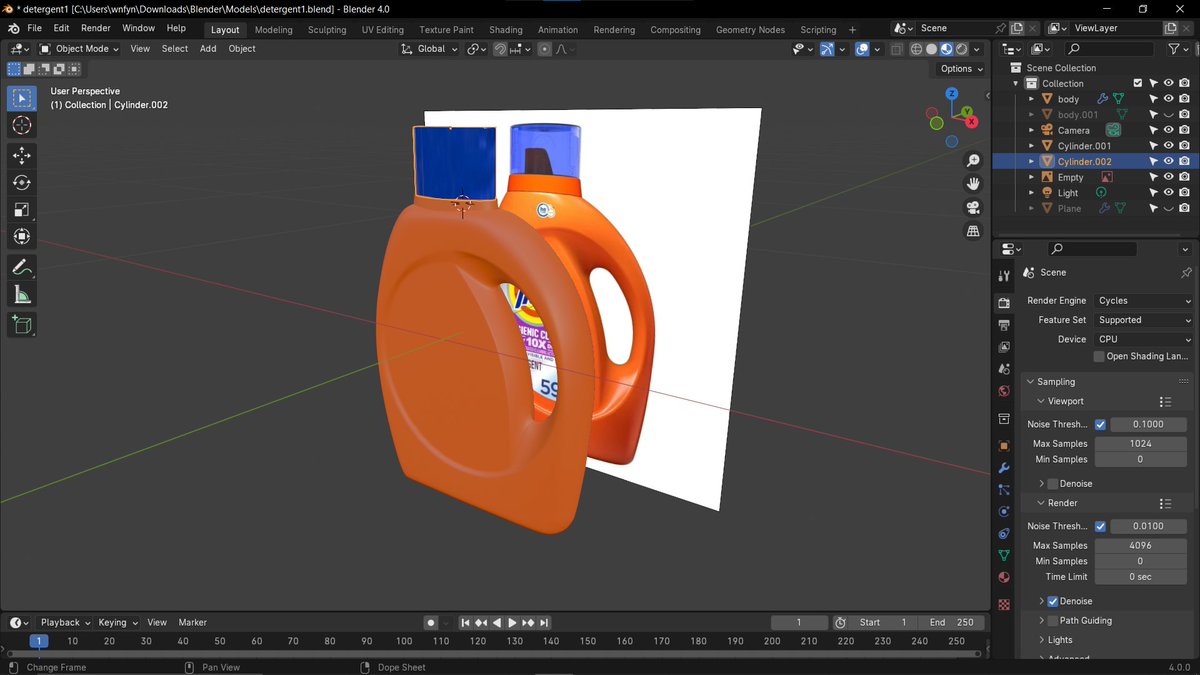This screenshot has width=1200, height=675.
Task: Select the Move tool
Action: tap(22, 155)
